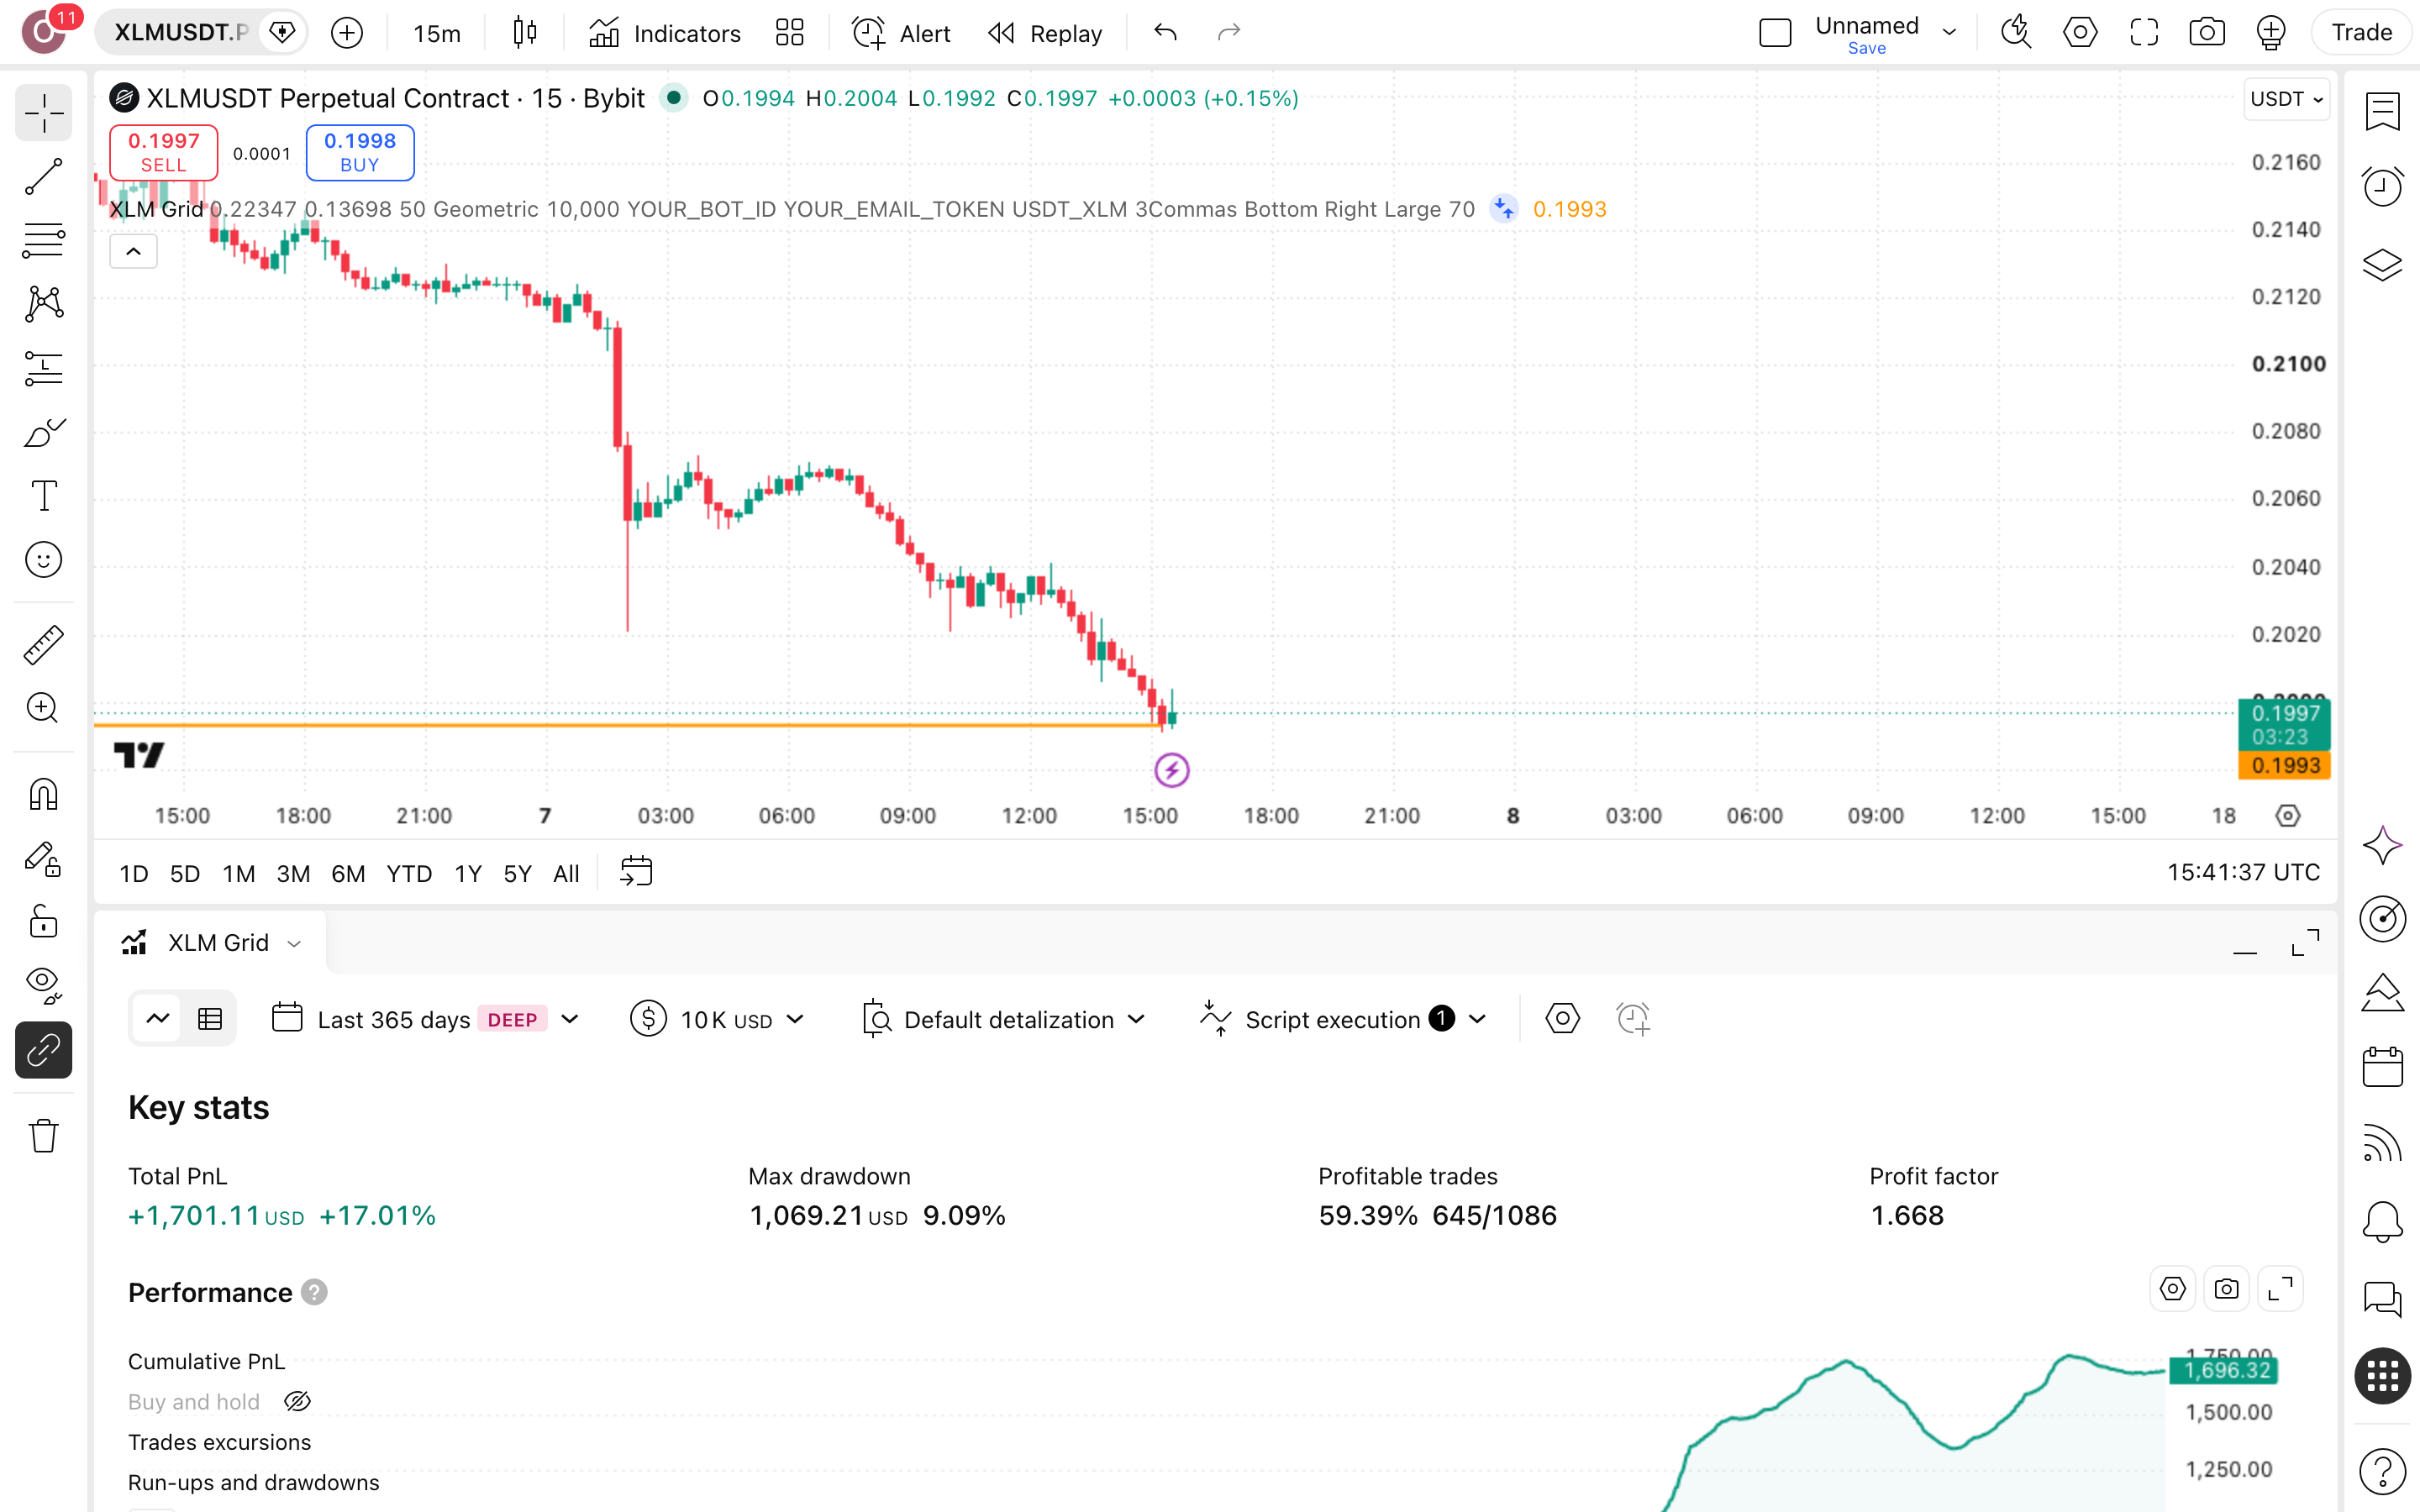Toggle lock all drawing tools

coord(43,921)
